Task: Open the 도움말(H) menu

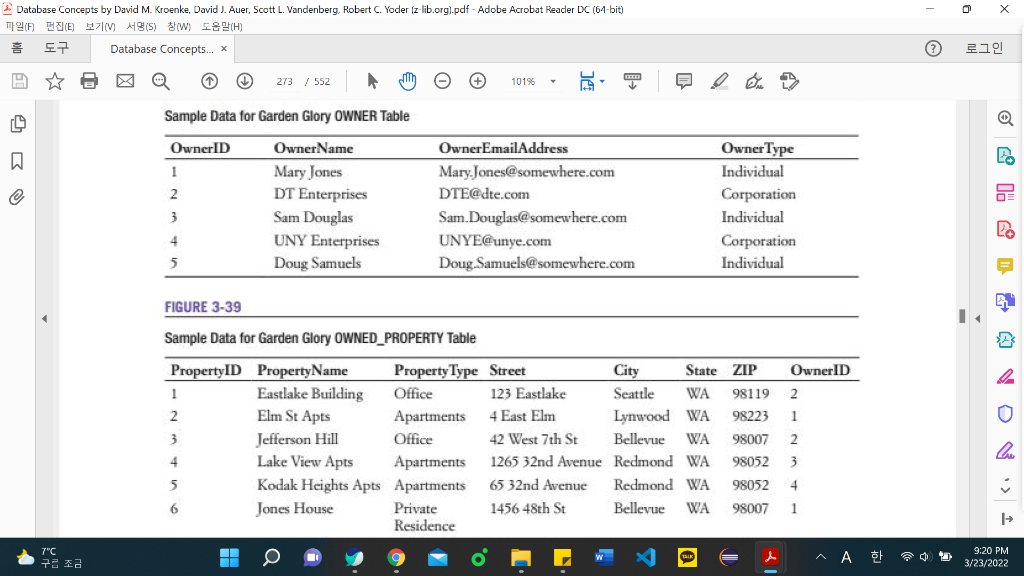Action: (x=221, y=26)
